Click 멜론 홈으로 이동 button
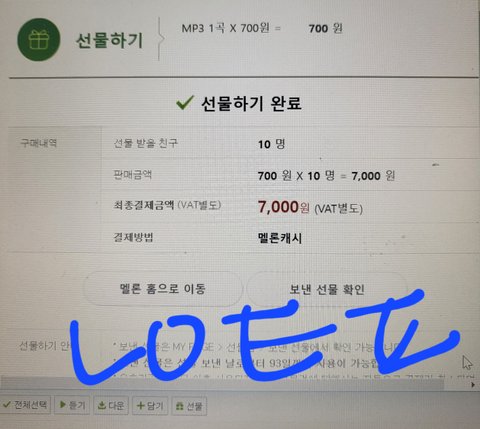This screenshot has width=480, height=429. coord(163,289)
